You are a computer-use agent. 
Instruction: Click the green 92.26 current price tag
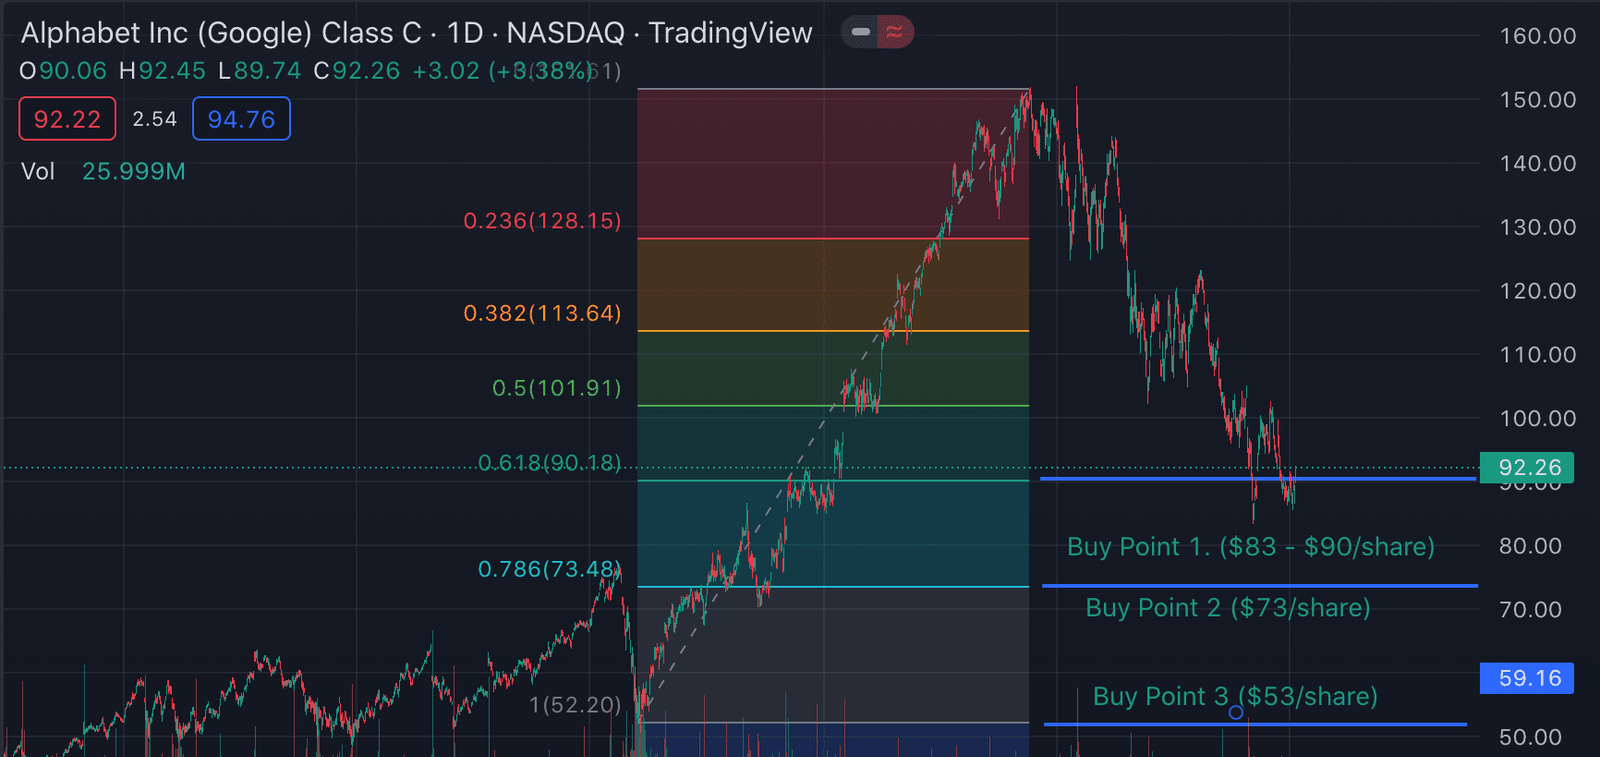click(x=1527, y=467)
